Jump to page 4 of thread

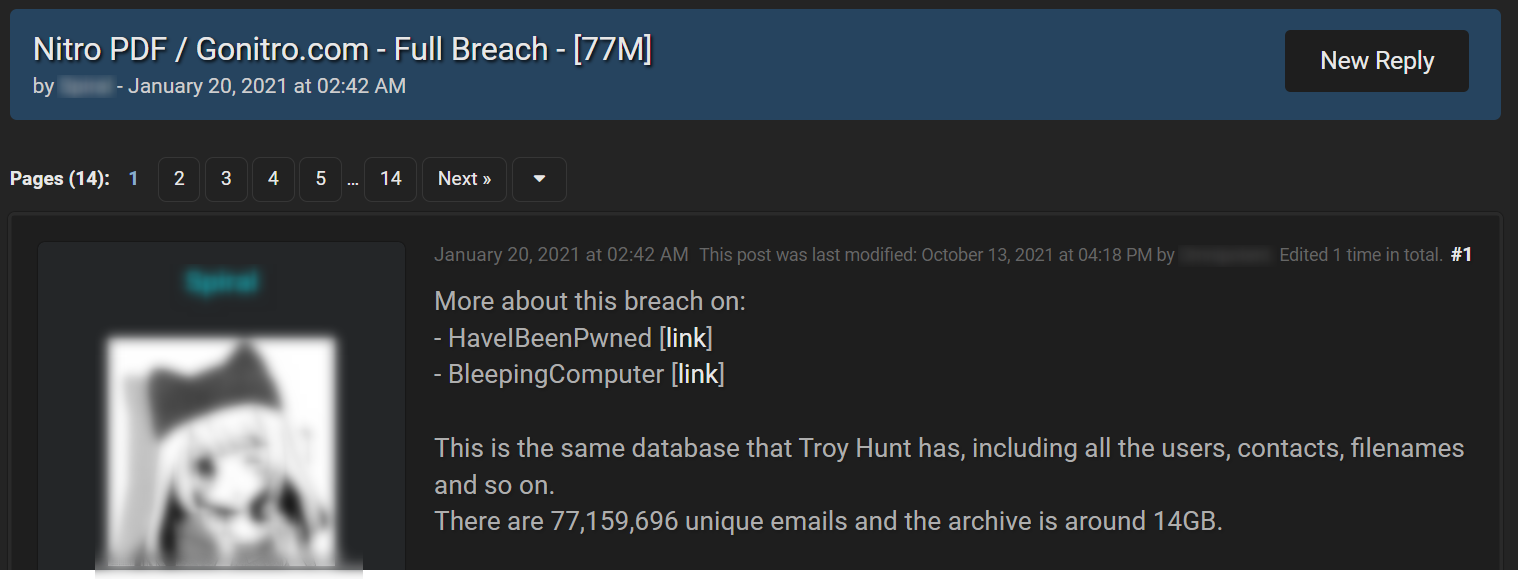click(x=273, y=179)
